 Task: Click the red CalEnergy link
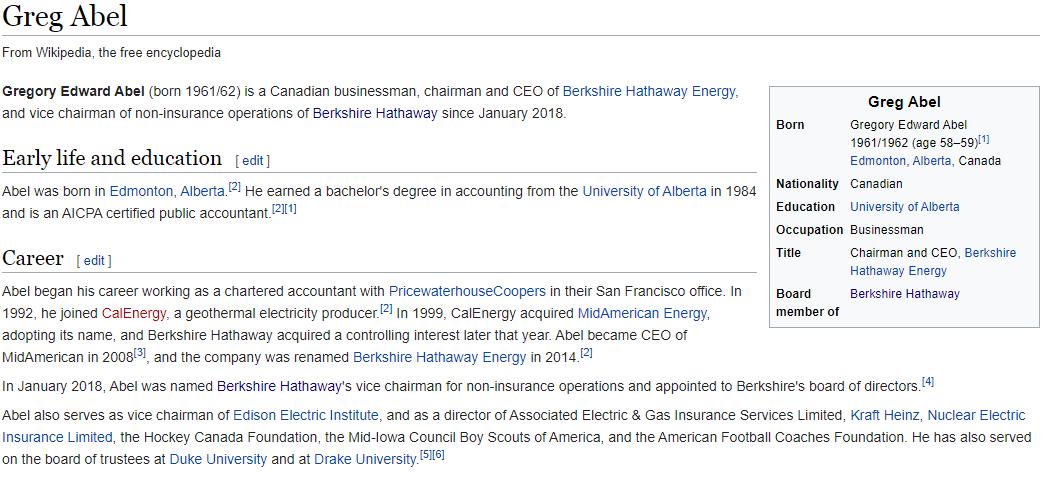[x=134, y=312]
